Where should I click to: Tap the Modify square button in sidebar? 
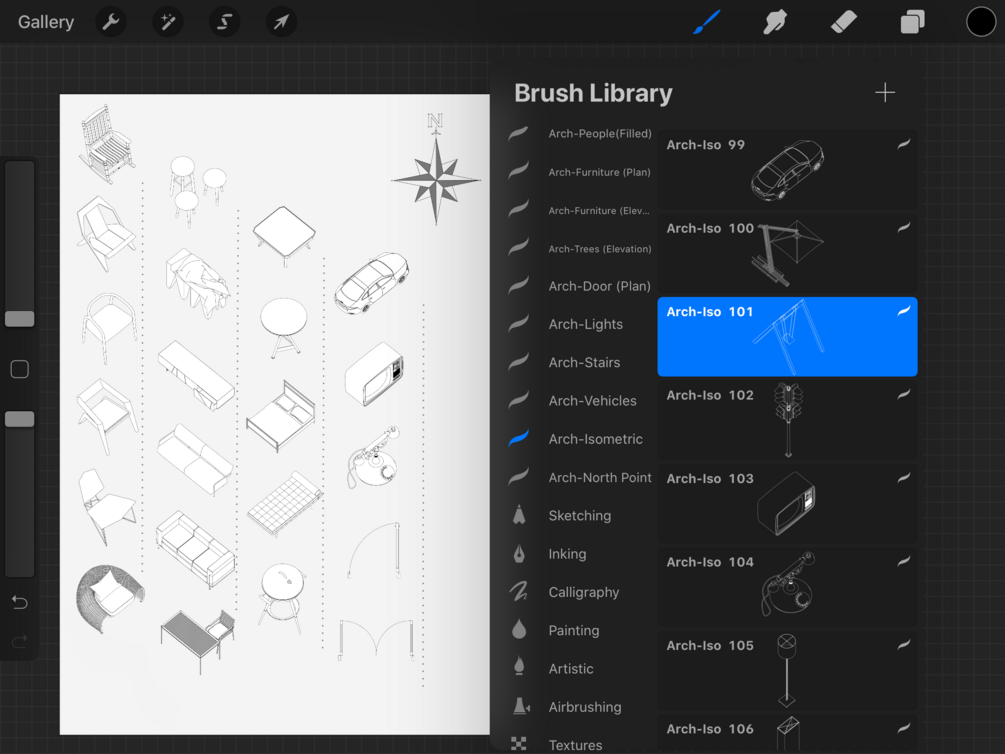(20, 369)
